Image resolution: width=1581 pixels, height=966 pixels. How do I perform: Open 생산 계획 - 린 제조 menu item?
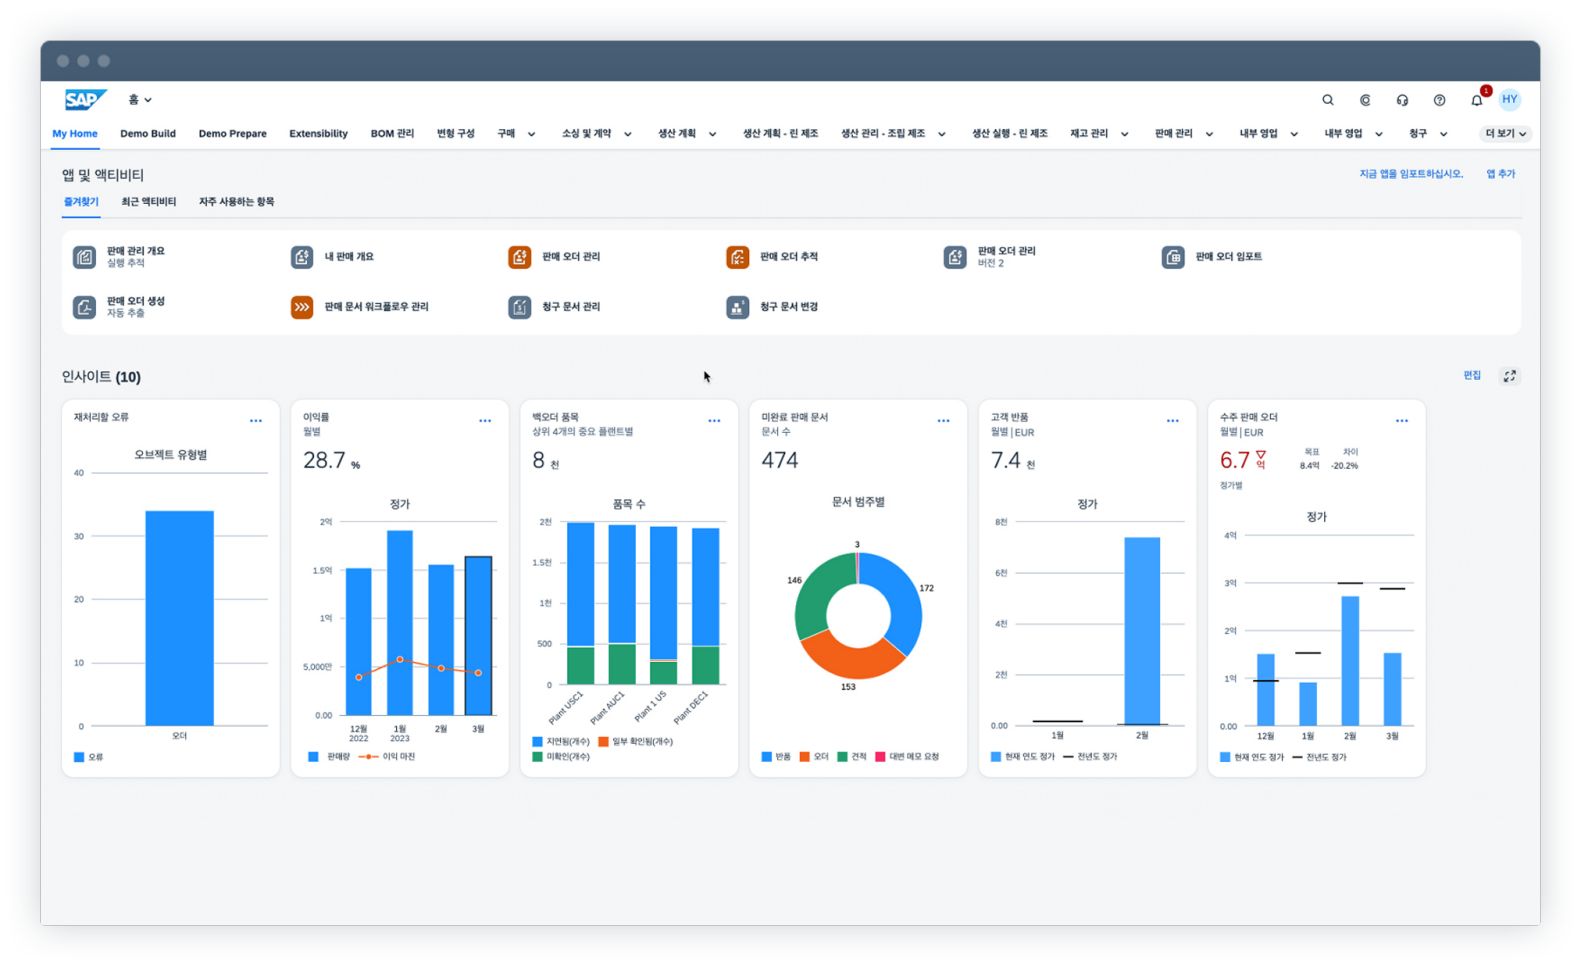[x=780, y=134]
